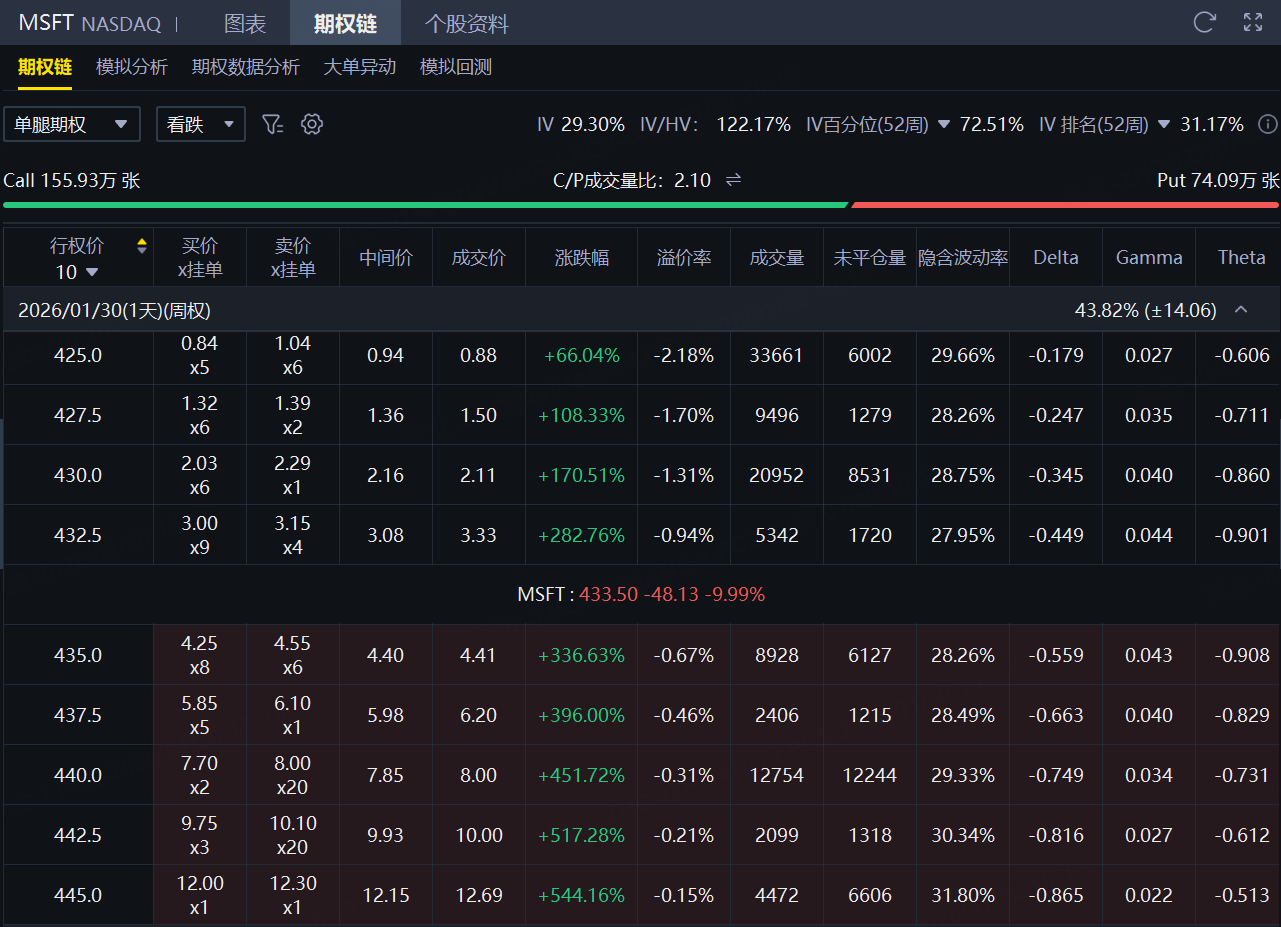Expand the IV排名(52周) period dropdown

[x=1163, y=125]
